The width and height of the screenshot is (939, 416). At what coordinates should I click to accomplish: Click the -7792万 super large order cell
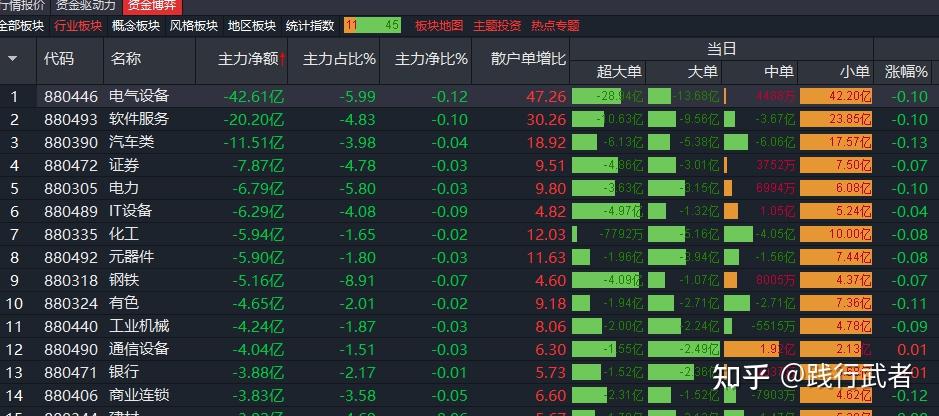[607, 234]
